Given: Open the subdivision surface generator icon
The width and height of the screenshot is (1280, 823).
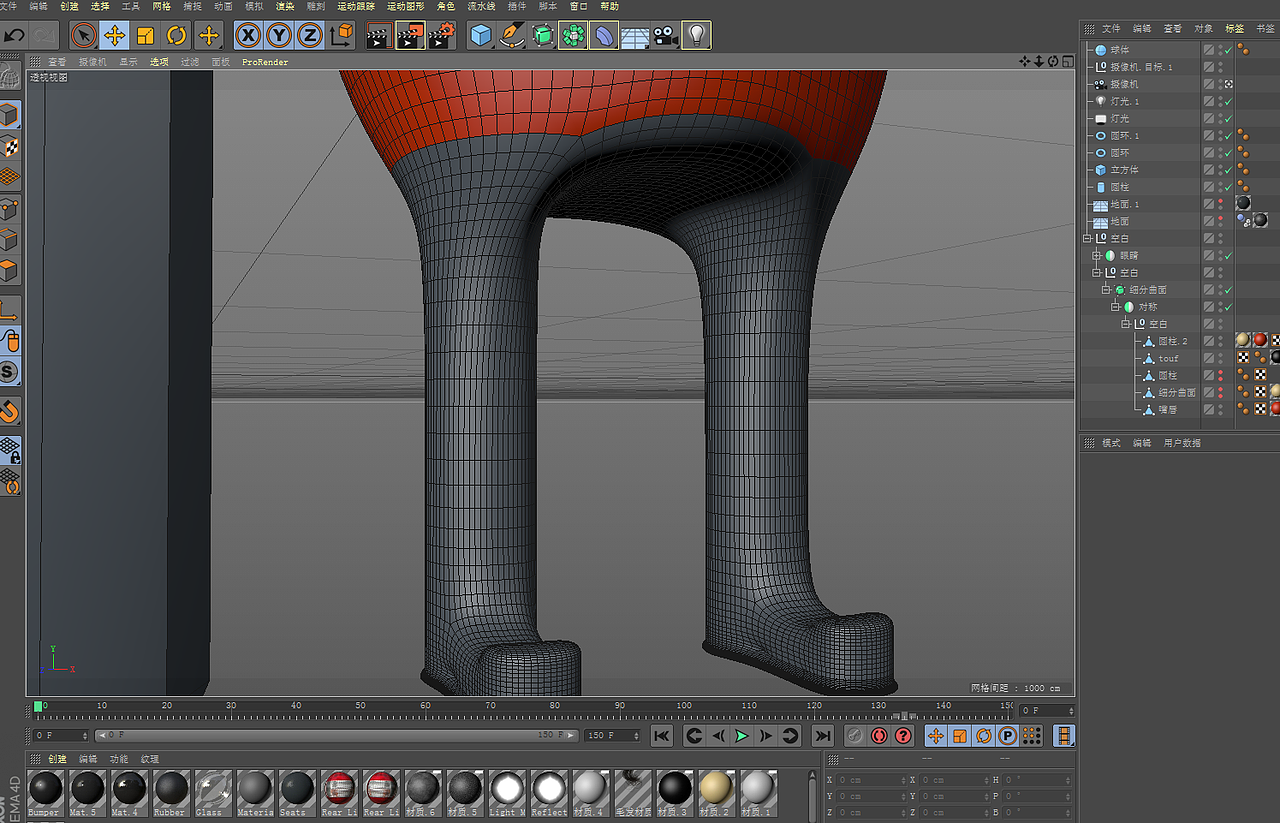Looking at the screenshot, I should pos(543,36).
